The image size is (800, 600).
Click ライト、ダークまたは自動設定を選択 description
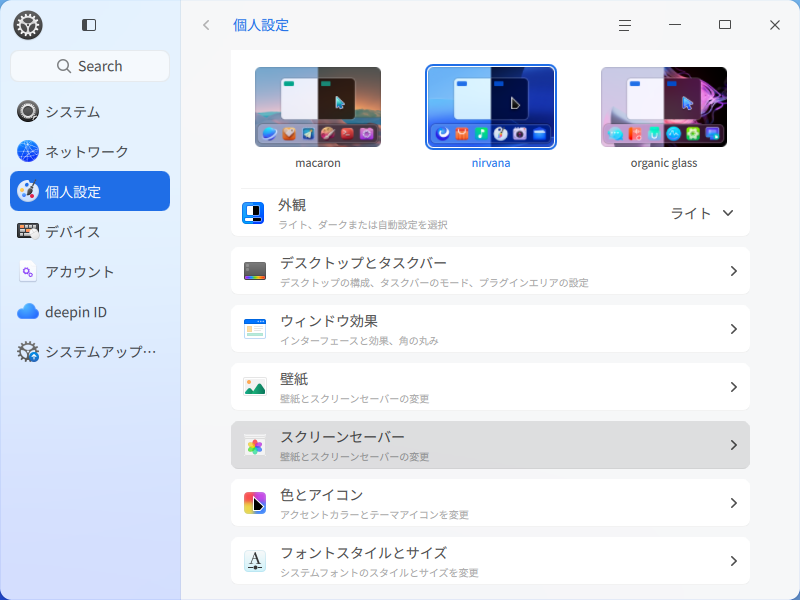pos(363,224)
